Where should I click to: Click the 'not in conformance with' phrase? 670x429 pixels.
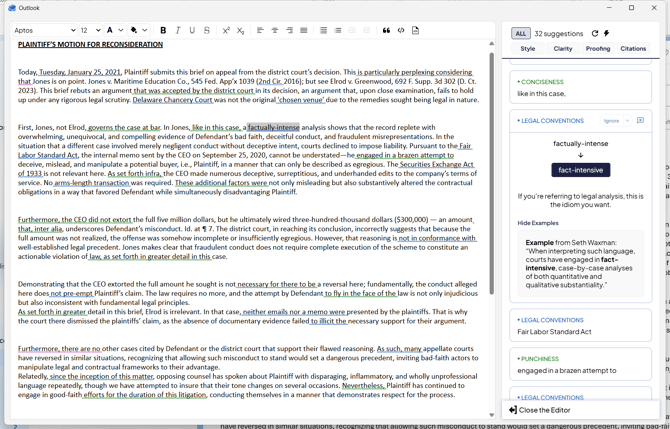pyautogui.click(x=437, y=238)
